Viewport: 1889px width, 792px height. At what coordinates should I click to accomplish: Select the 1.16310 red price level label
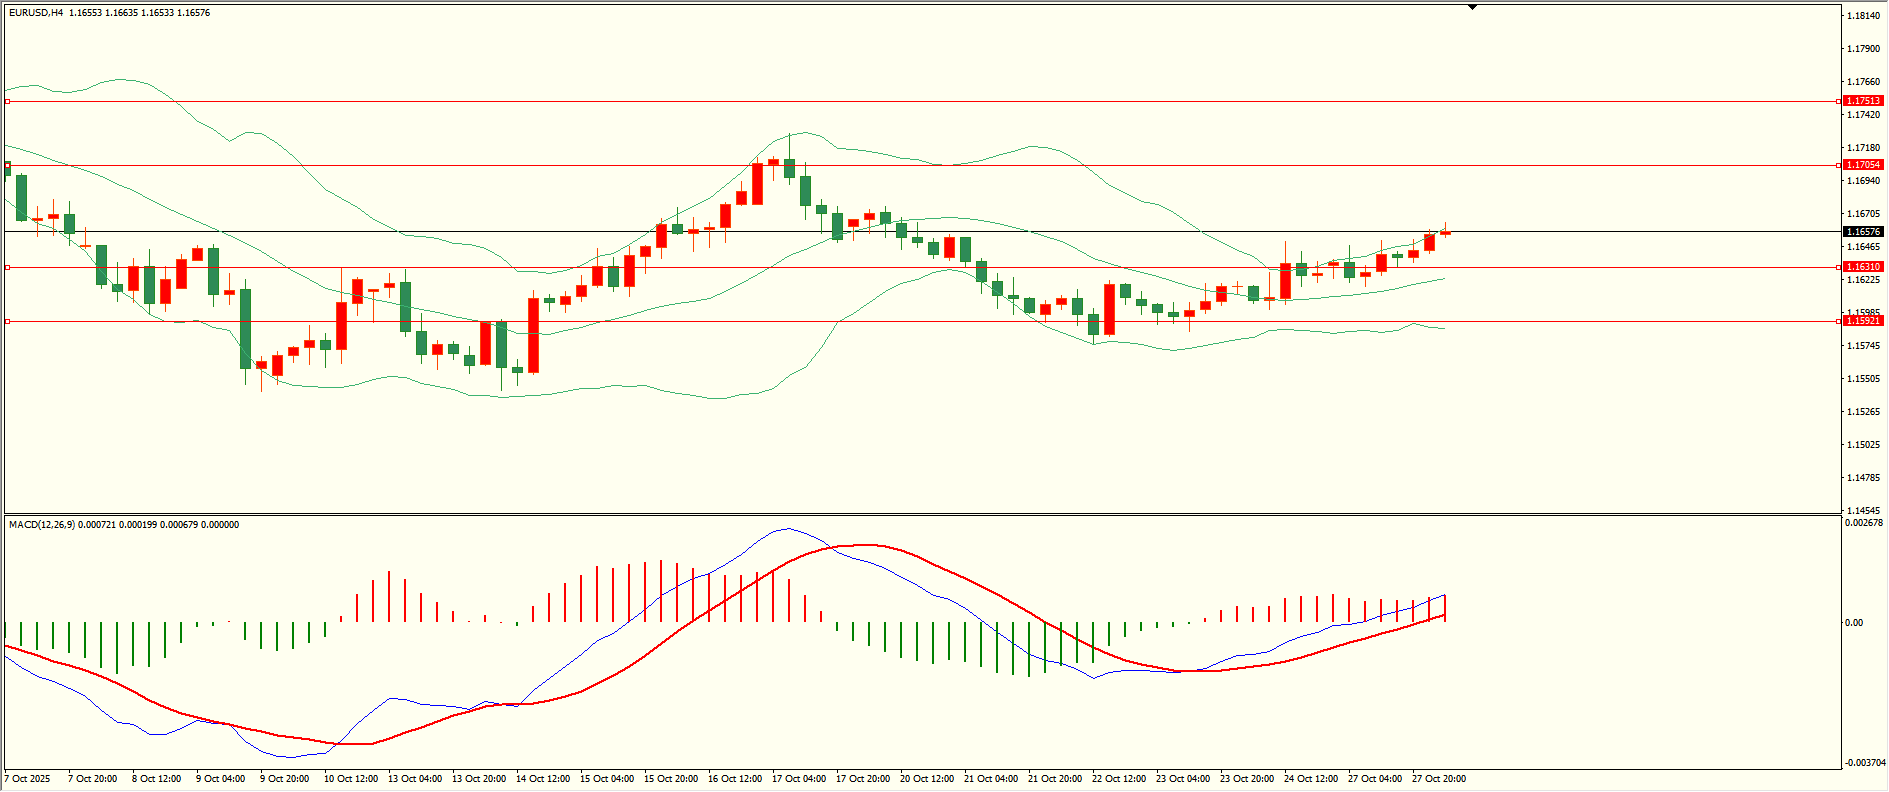tap(1863, 267)
